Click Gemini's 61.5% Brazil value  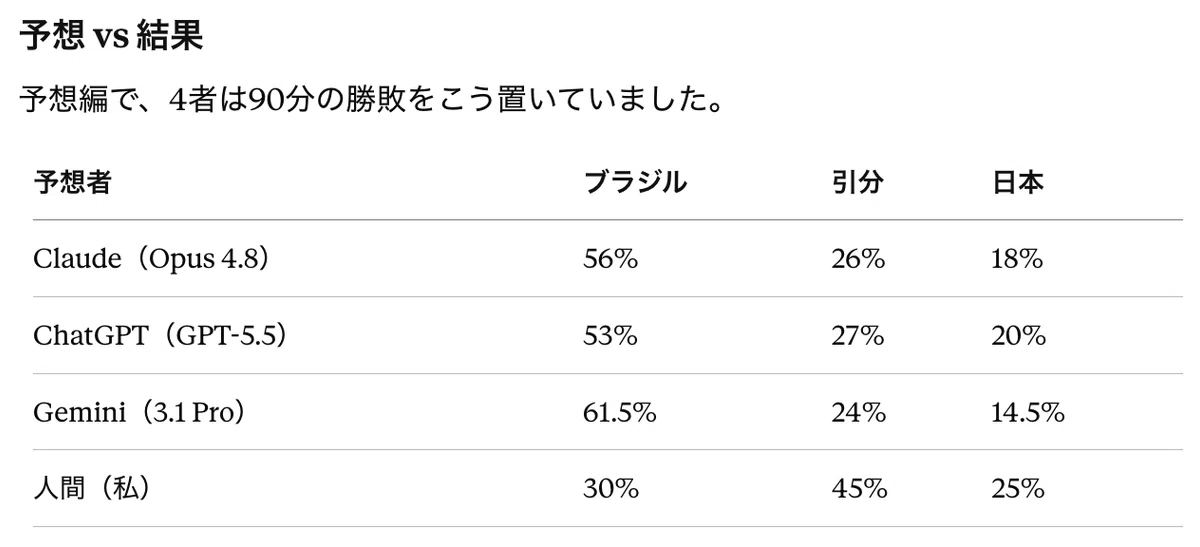pos(620,412)
